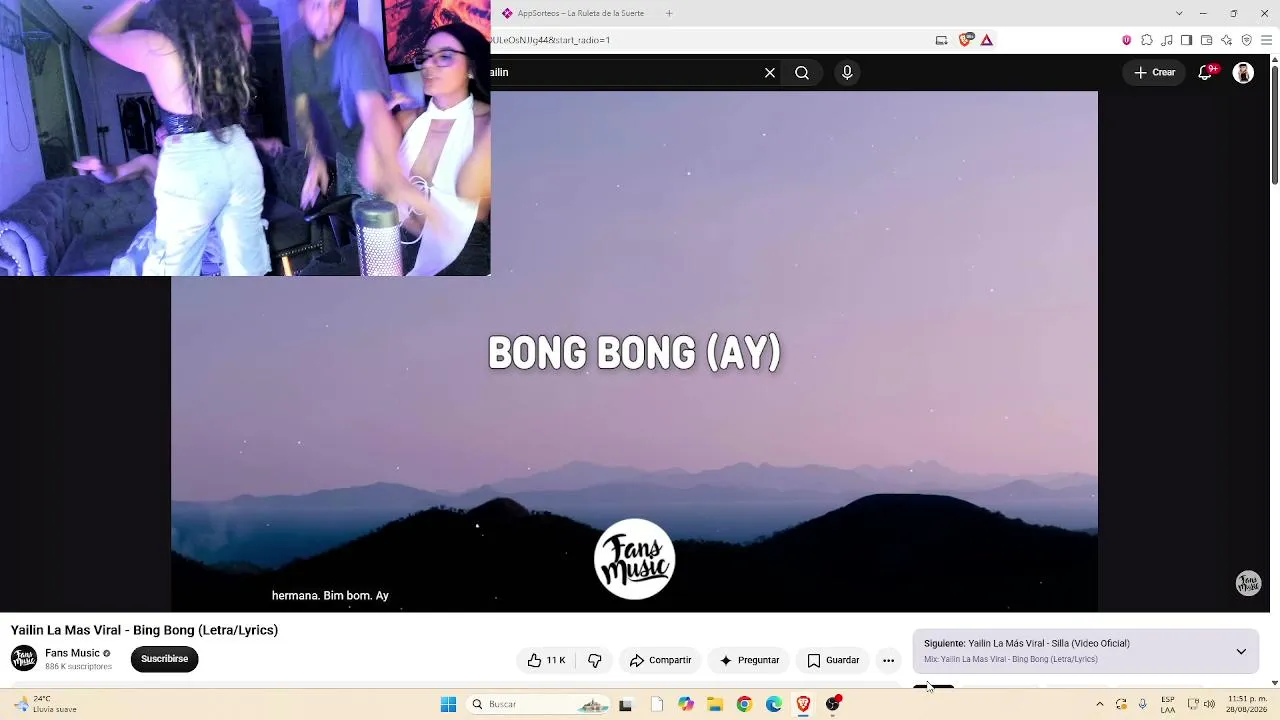
Task: Start voice search with the microphone
Action: [x=847, y=73]
